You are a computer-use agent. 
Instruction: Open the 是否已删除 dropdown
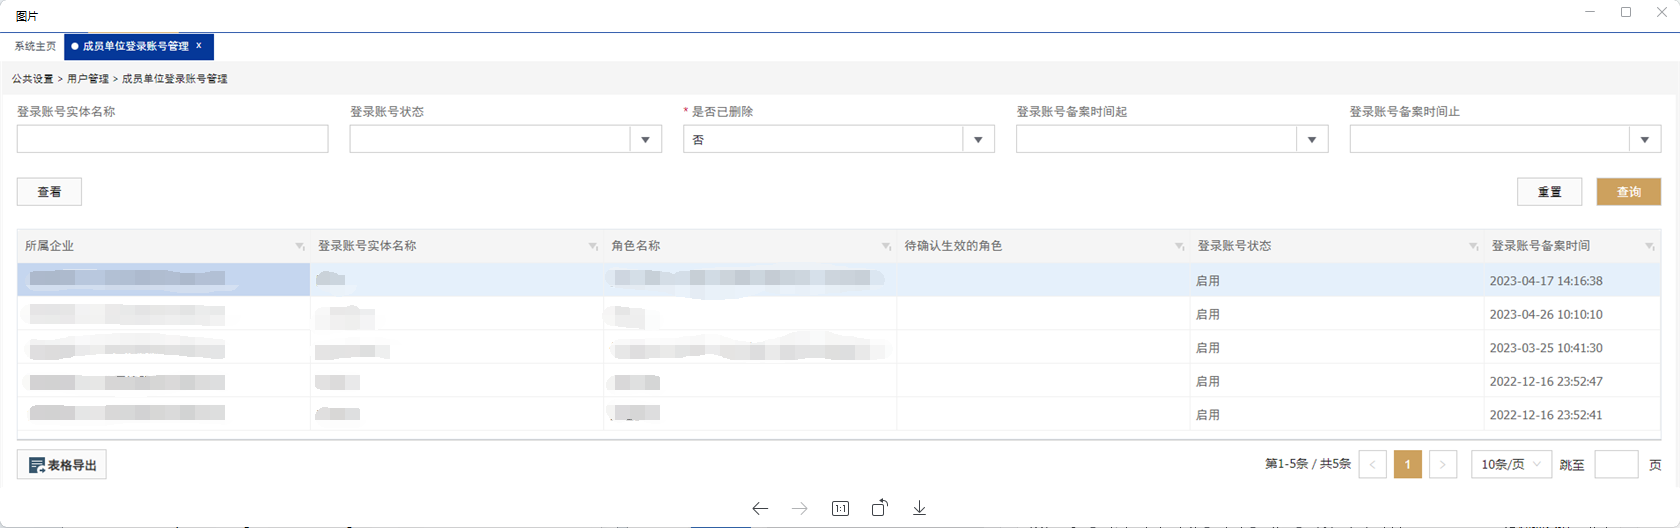(x=978, y=140)
